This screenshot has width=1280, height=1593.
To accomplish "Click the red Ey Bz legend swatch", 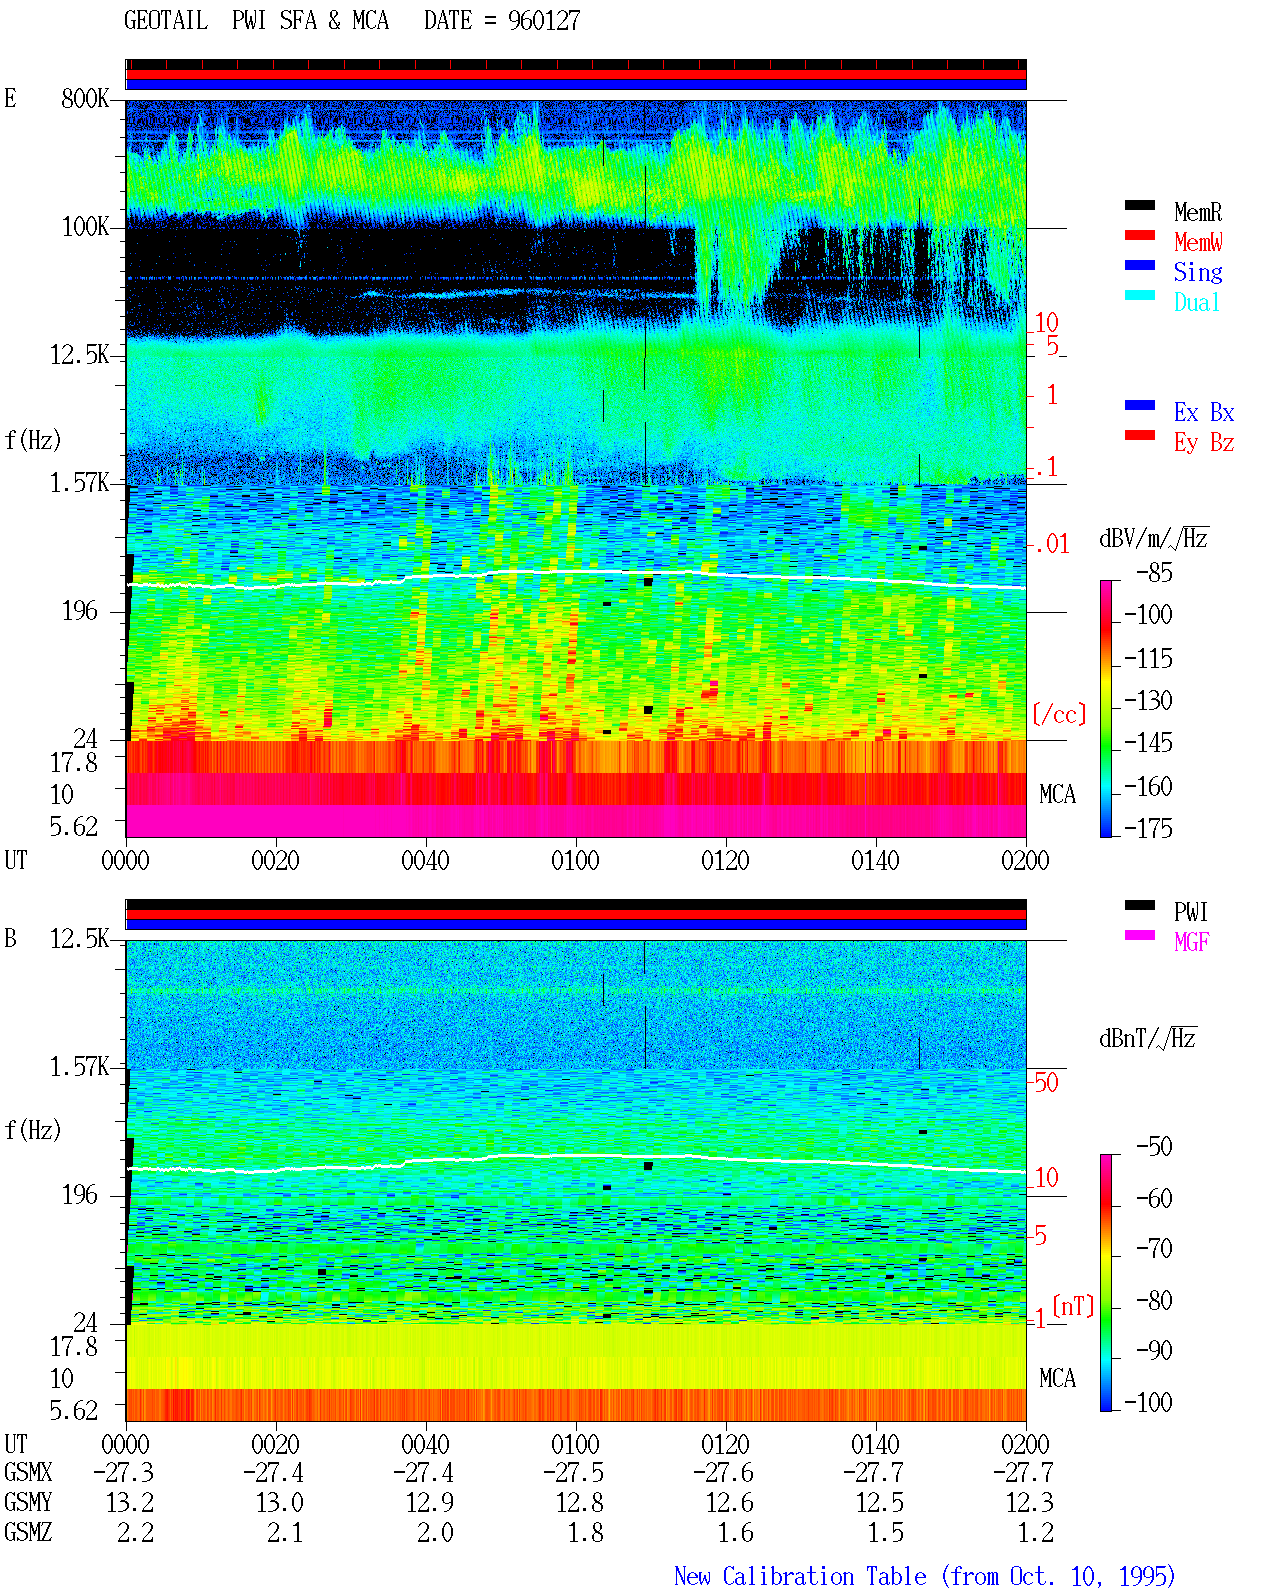I will [1140, 435].
